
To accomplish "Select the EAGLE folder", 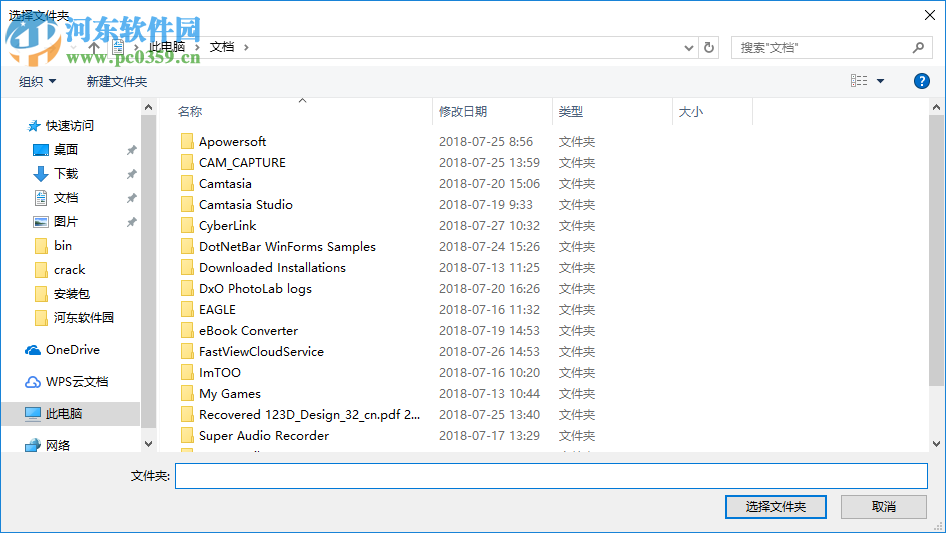I will tap(217, 310).
